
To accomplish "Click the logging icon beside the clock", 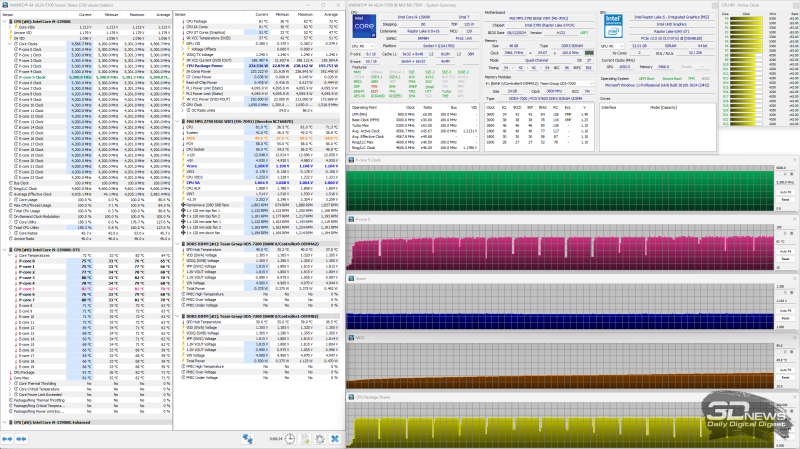I will pos(304,438).
